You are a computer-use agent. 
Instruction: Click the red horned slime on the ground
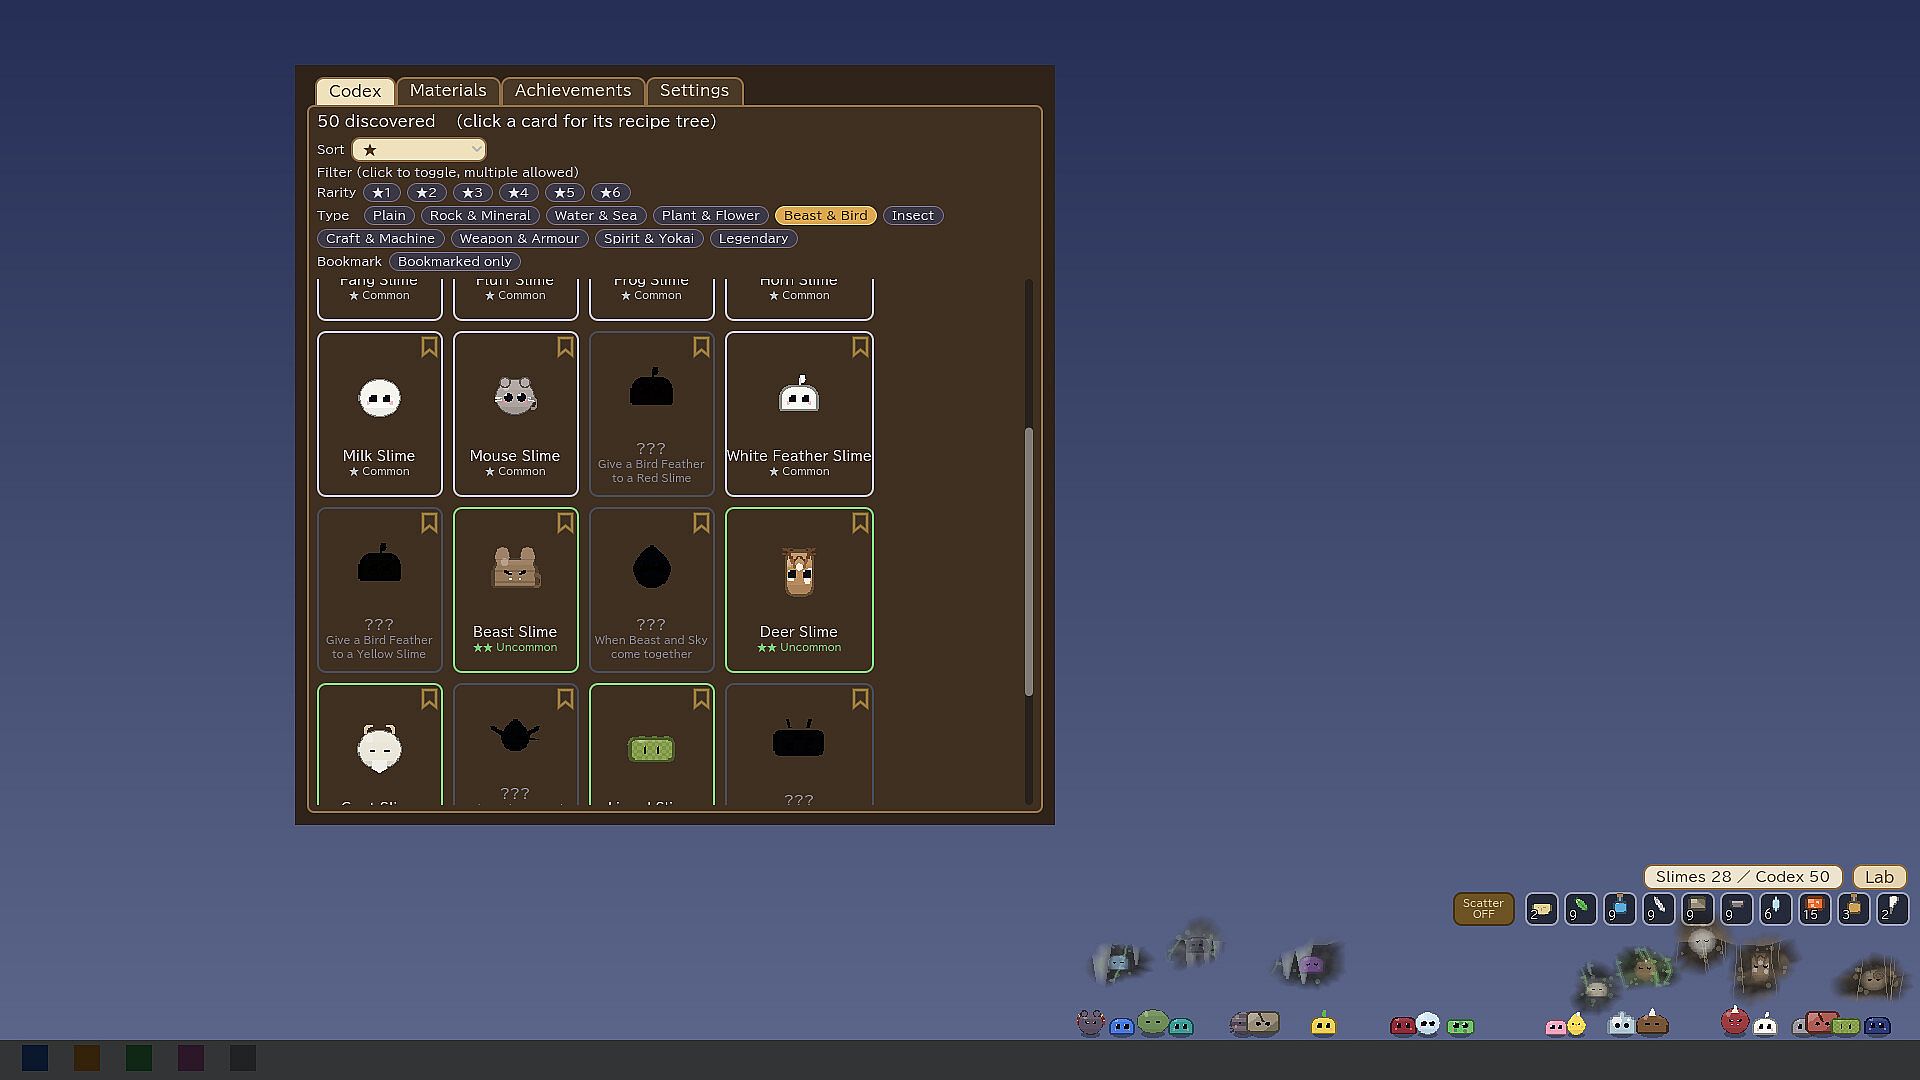[x=1735, y=1021]
